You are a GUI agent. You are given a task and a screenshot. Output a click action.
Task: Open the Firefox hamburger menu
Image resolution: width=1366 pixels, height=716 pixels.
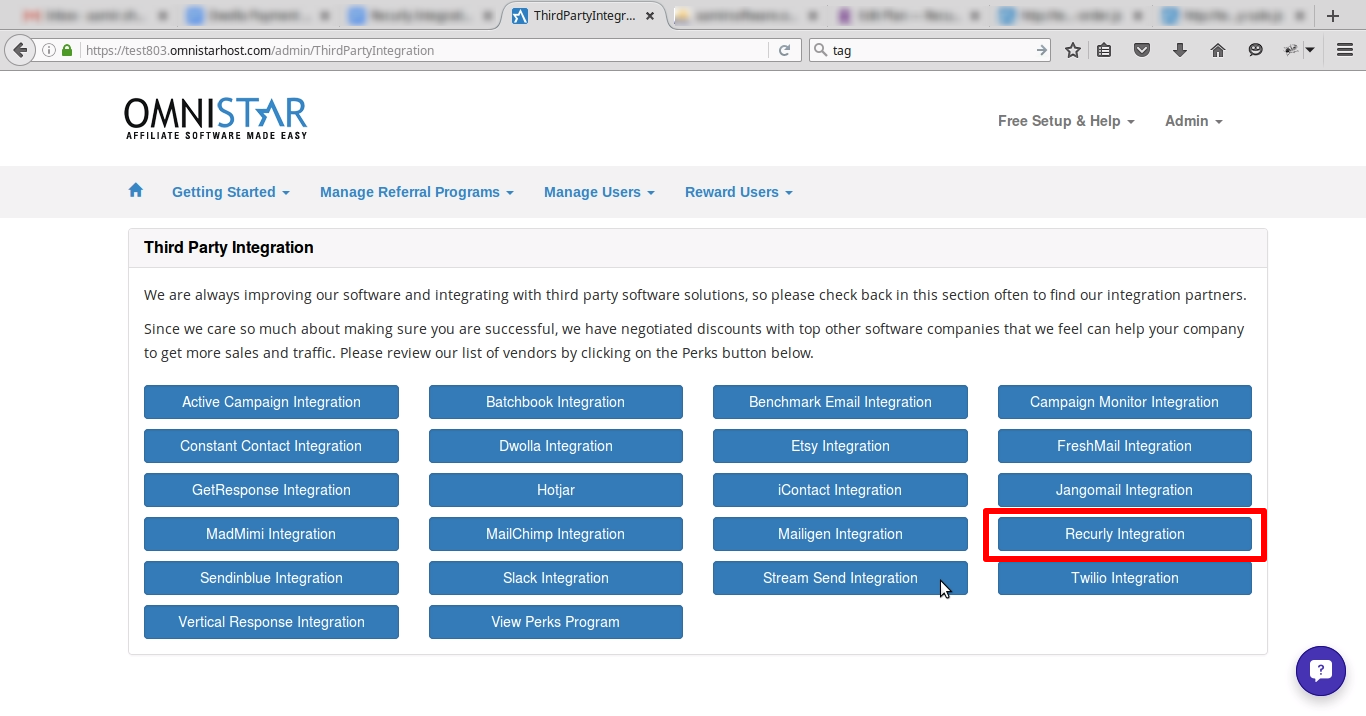tap(1345, 50)
